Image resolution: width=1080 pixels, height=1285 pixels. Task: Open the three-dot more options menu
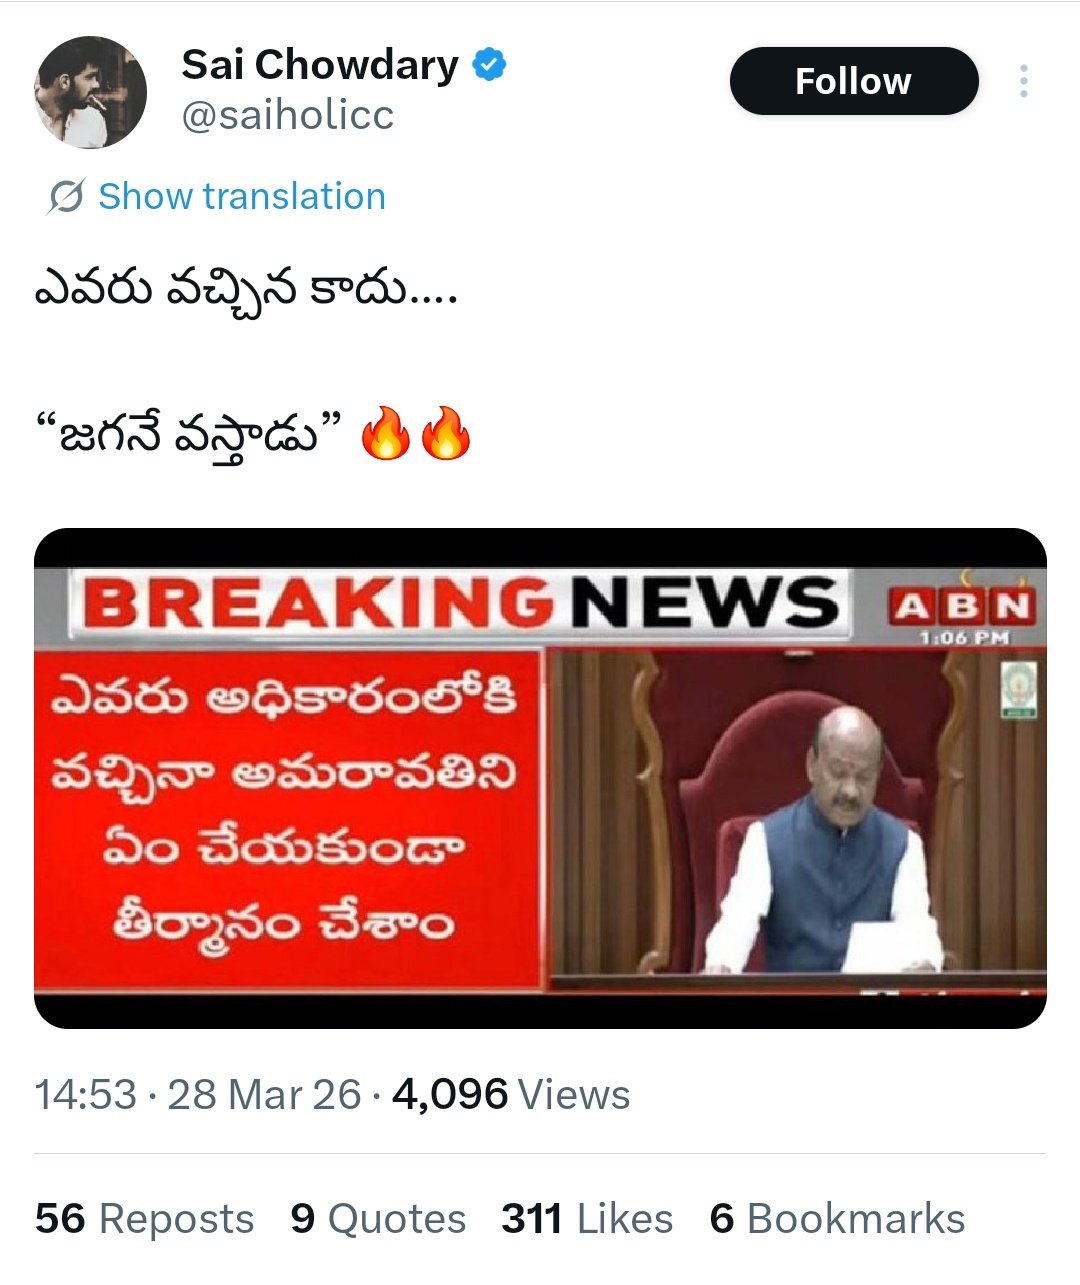coord(1023,81)
